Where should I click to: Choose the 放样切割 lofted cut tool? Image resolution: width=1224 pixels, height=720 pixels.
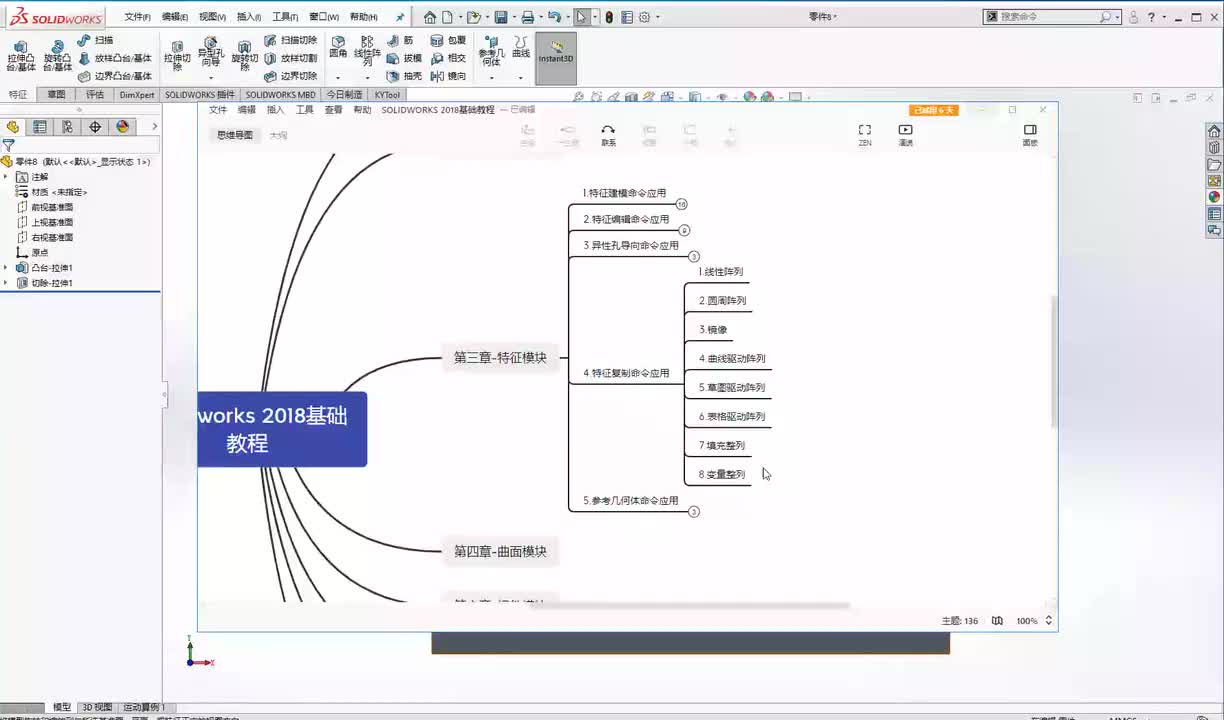(x=291, y=58)
